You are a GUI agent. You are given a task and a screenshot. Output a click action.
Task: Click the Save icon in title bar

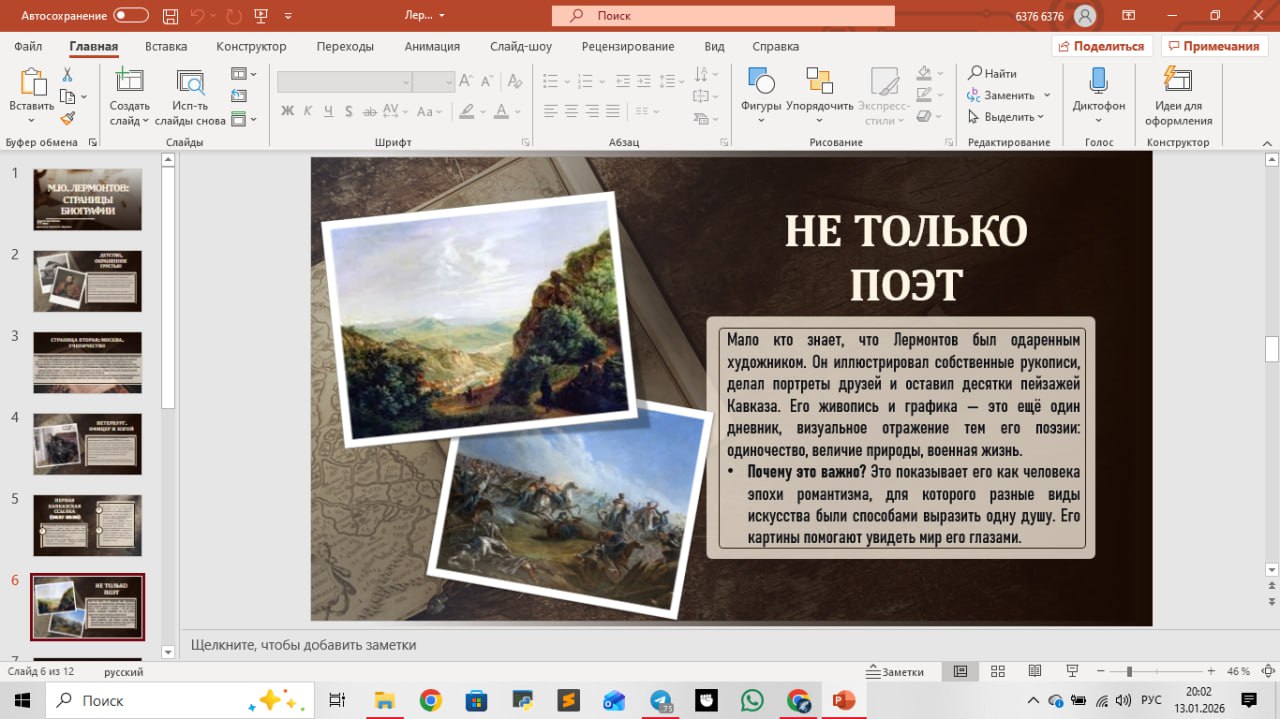tap(169, 16)
